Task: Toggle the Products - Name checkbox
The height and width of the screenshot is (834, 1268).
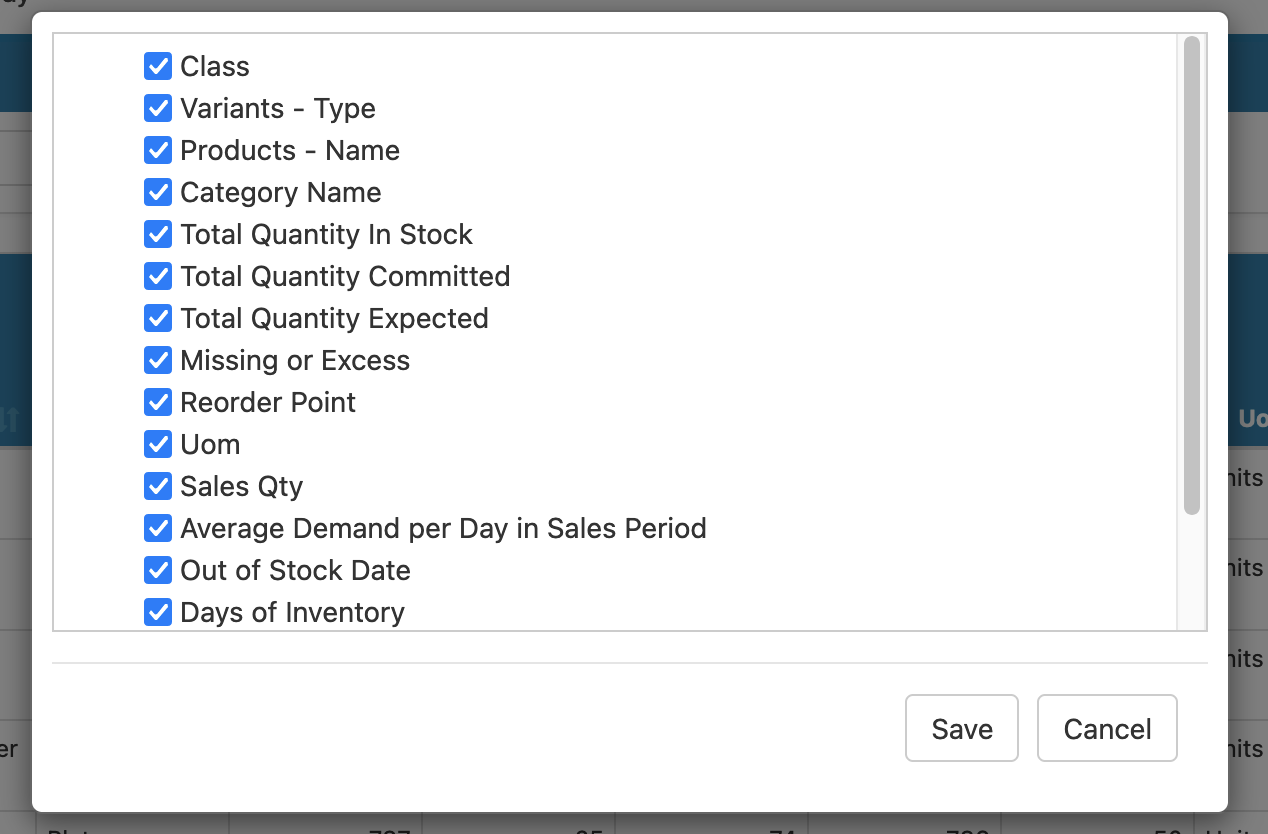Action: [x=158, y=150]
